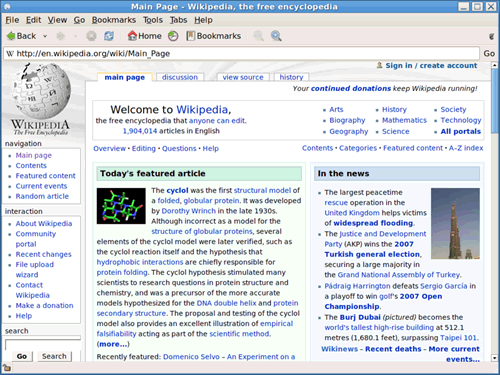Click Recent changes in interaction box
This screenshot has height=375, width=500.
(x=43, y=254)
